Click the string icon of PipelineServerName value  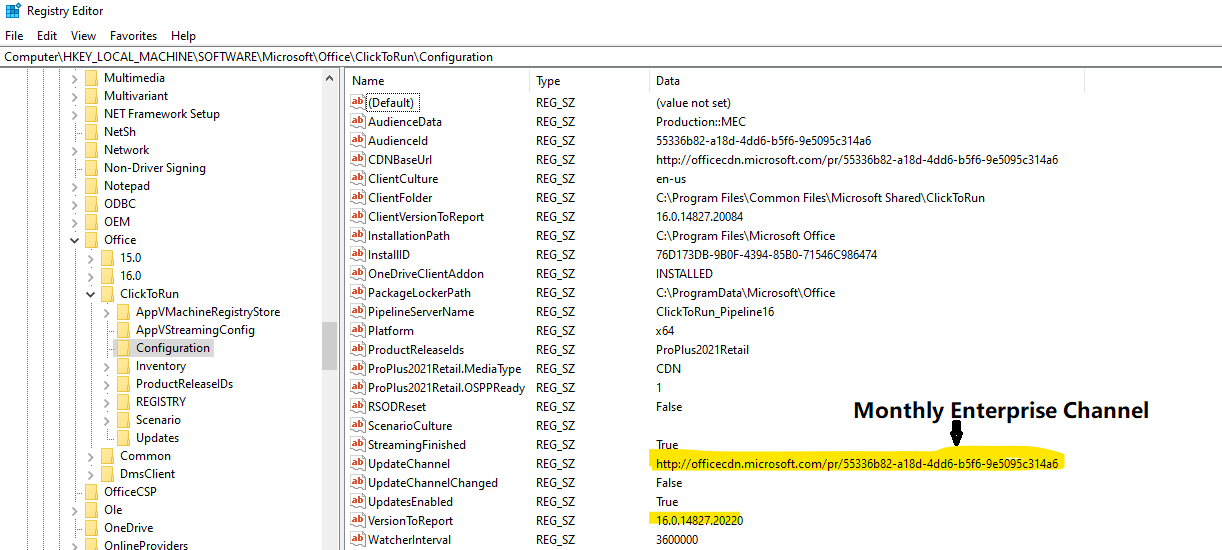pos(358,311)
